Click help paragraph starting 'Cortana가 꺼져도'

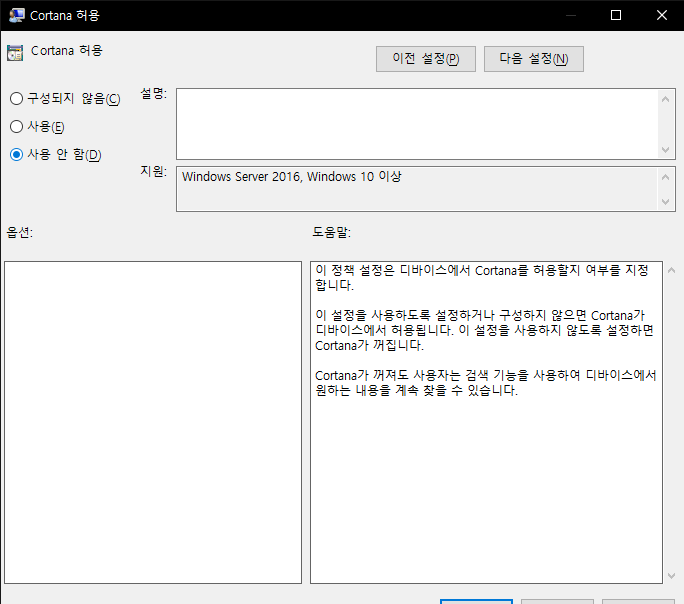click(486, 382)
